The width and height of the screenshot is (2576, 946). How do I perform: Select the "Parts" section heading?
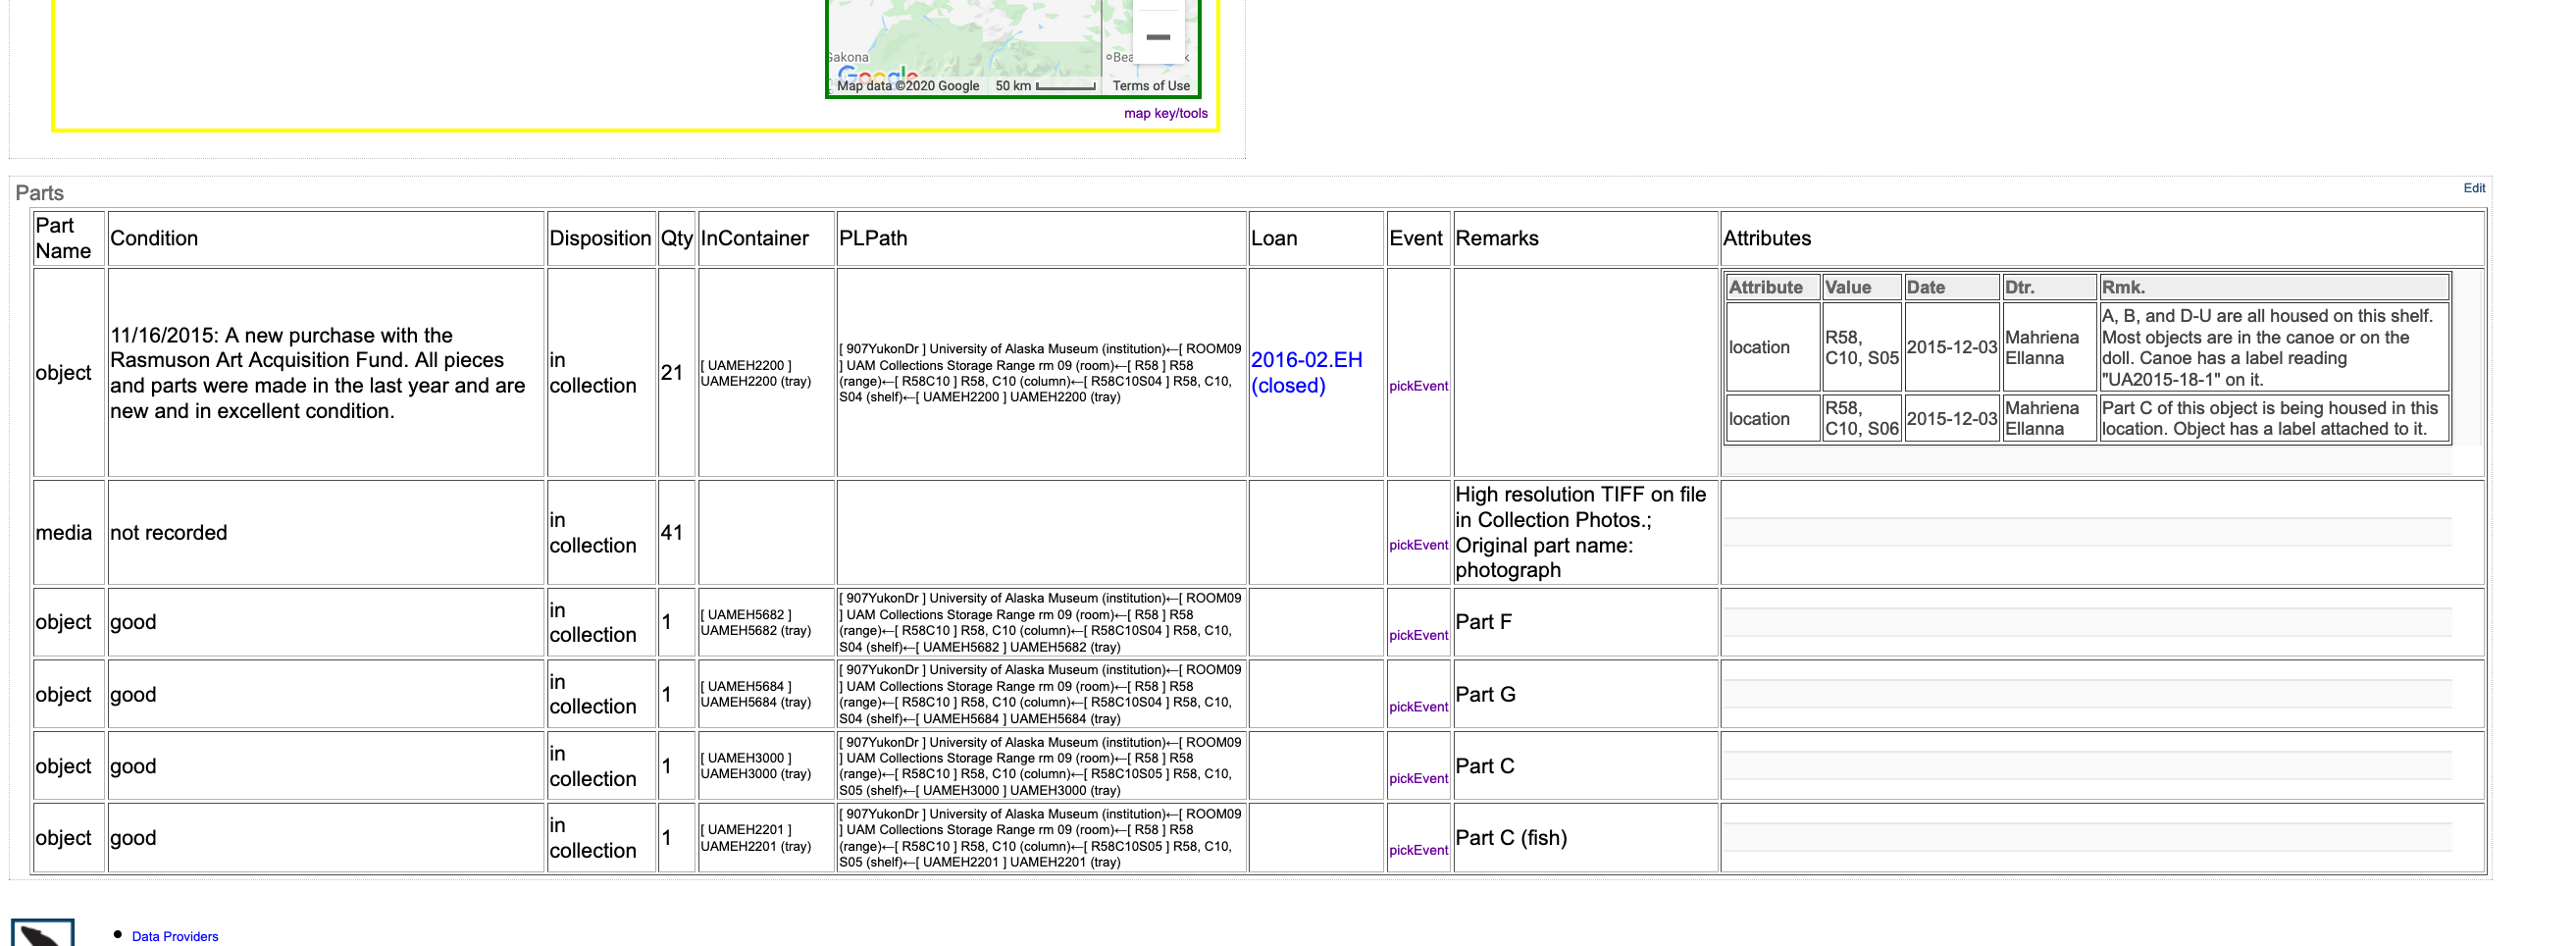click(39, 193)
